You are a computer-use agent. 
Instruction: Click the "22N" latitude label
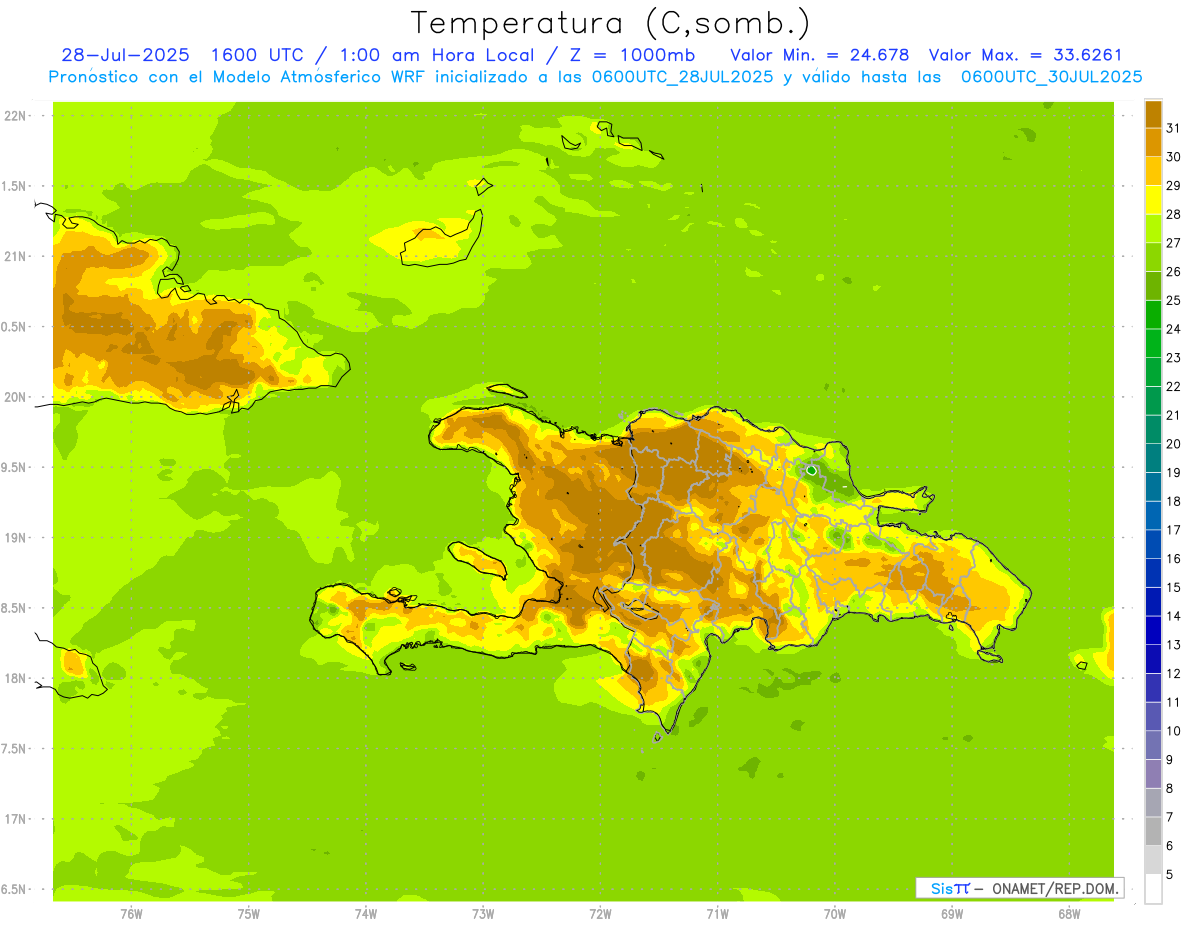(x=14, y=116)
